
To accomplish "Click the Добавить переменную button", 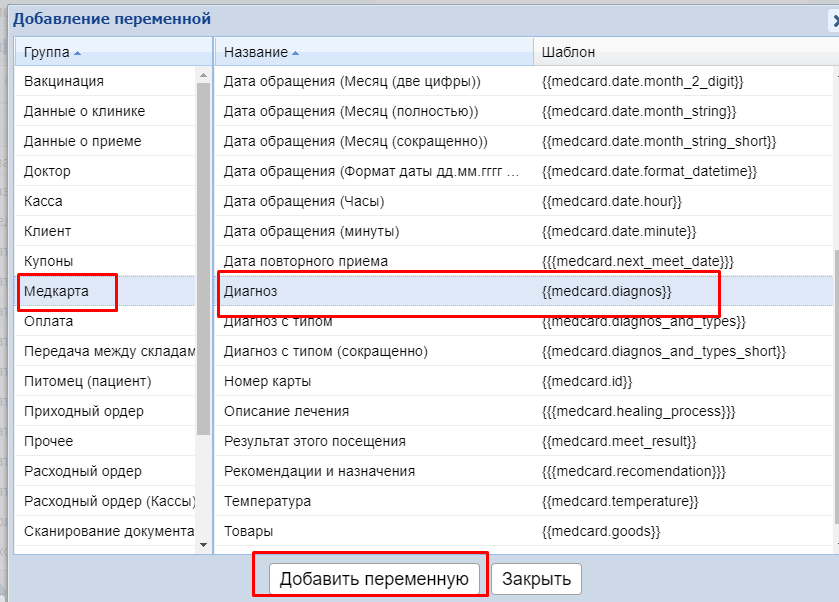I will click(374, 578).
